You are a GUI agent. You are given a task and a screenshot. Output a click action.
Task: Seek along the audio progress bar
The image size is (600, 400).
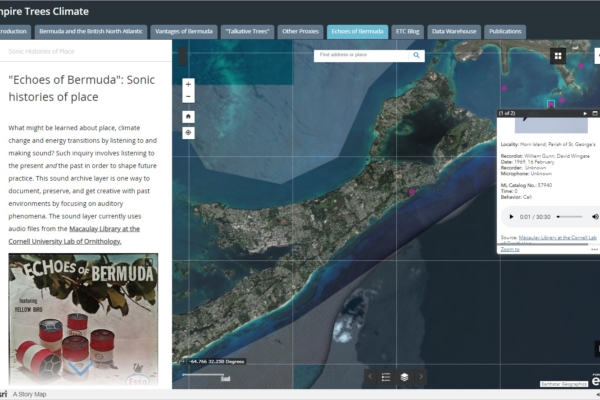coord(568,216)
